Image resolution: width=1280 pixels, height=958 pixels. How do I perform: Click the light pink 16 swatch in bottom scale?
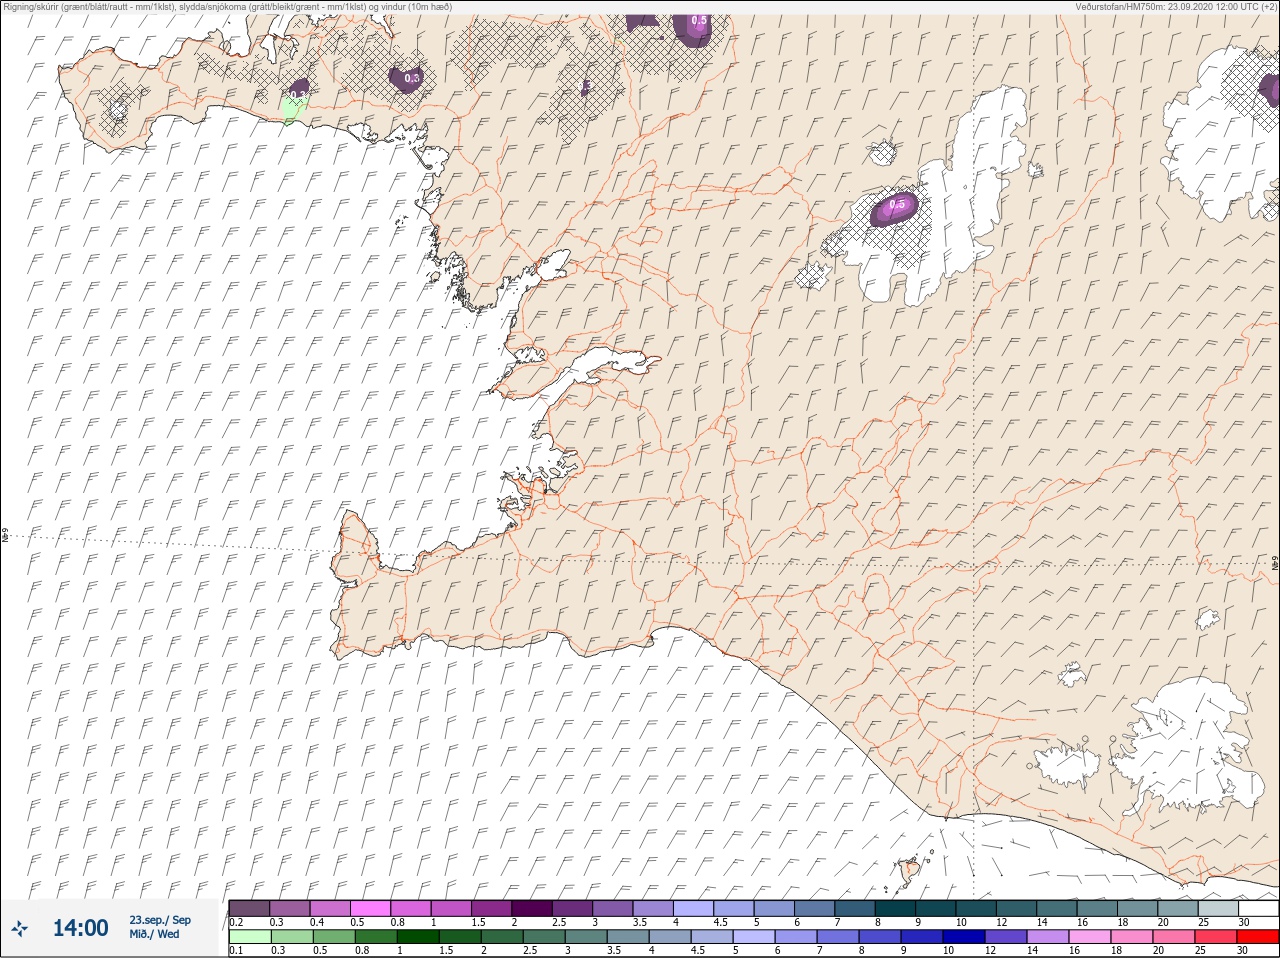[1090, 937]
